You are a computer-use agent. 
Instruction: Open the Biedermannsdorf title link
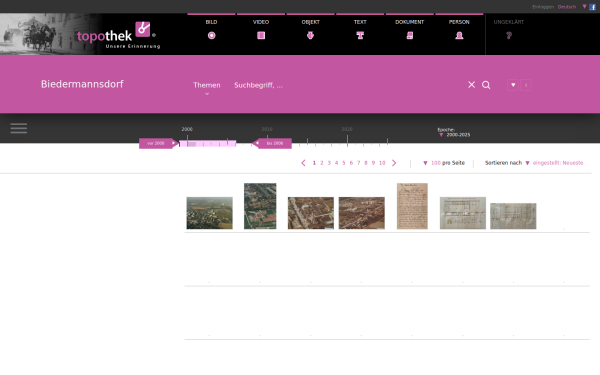[82, 84]
